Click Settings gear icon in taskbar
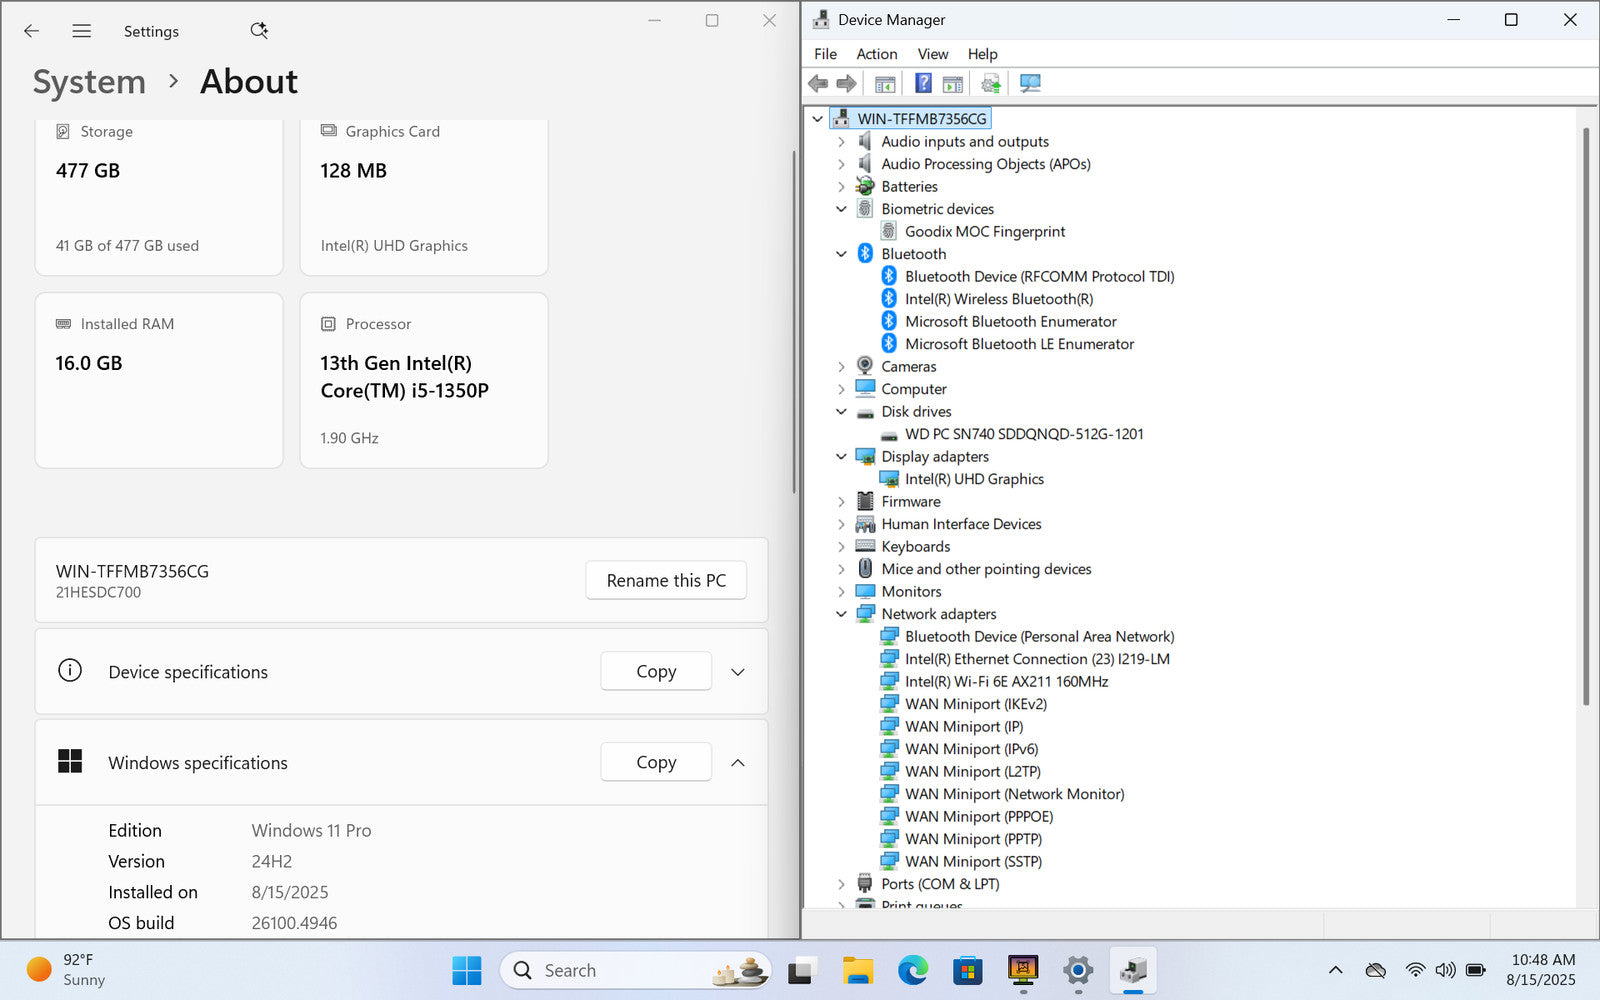Viewport: 1600px width, 1000px height. coord(1078,970)
